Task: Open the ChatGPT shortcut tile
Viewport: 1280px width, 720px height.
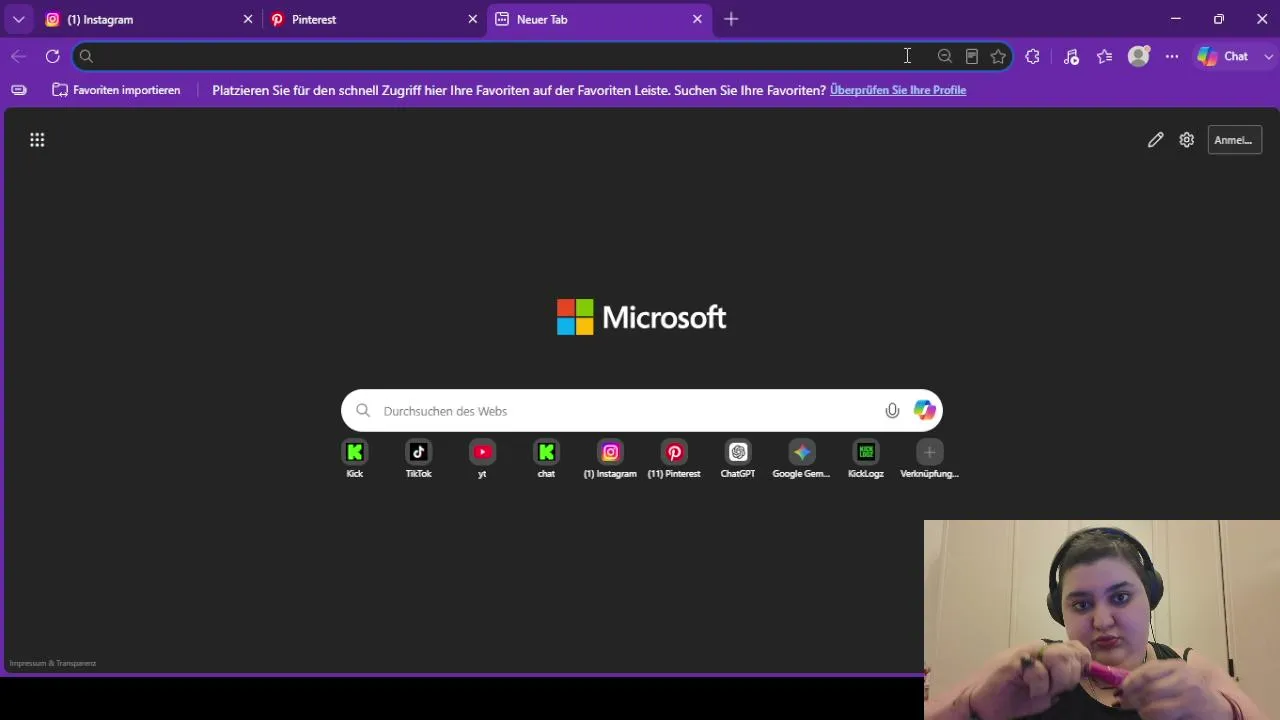Action: click(738, 460)
